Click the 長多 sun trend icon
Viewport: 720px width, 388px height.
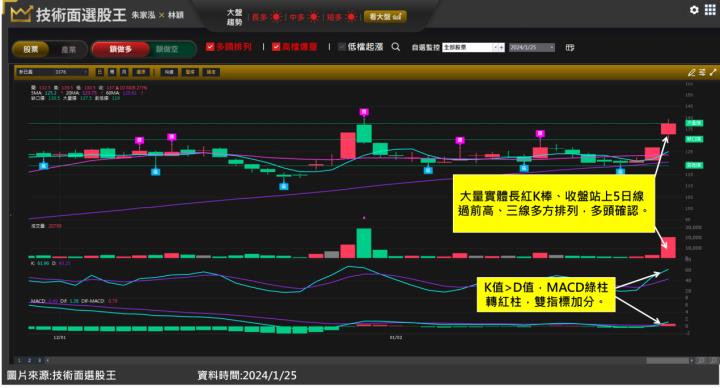point(276,17)
